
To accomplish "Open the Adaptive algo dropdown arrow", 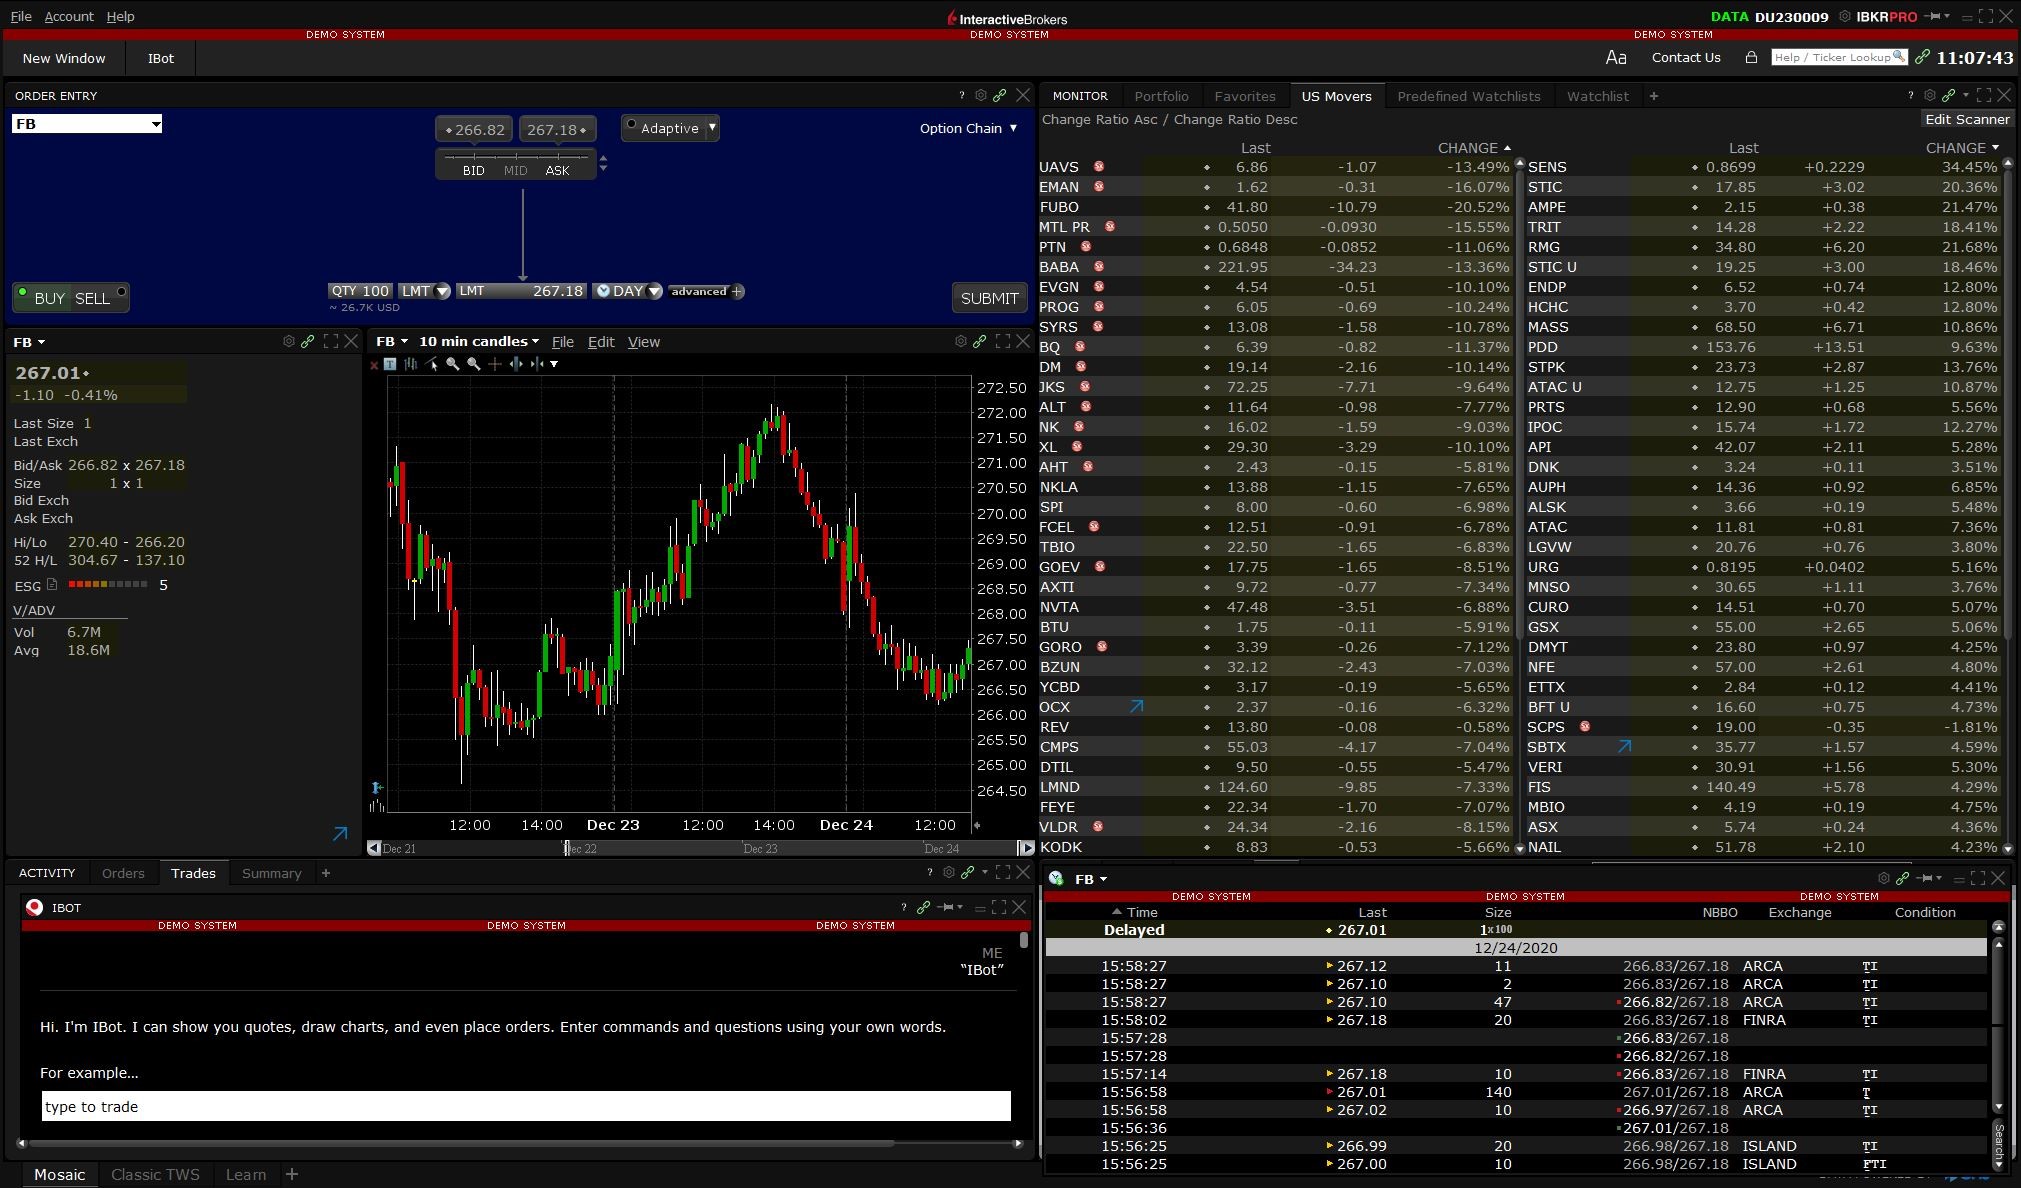I will tap(712, 128).
